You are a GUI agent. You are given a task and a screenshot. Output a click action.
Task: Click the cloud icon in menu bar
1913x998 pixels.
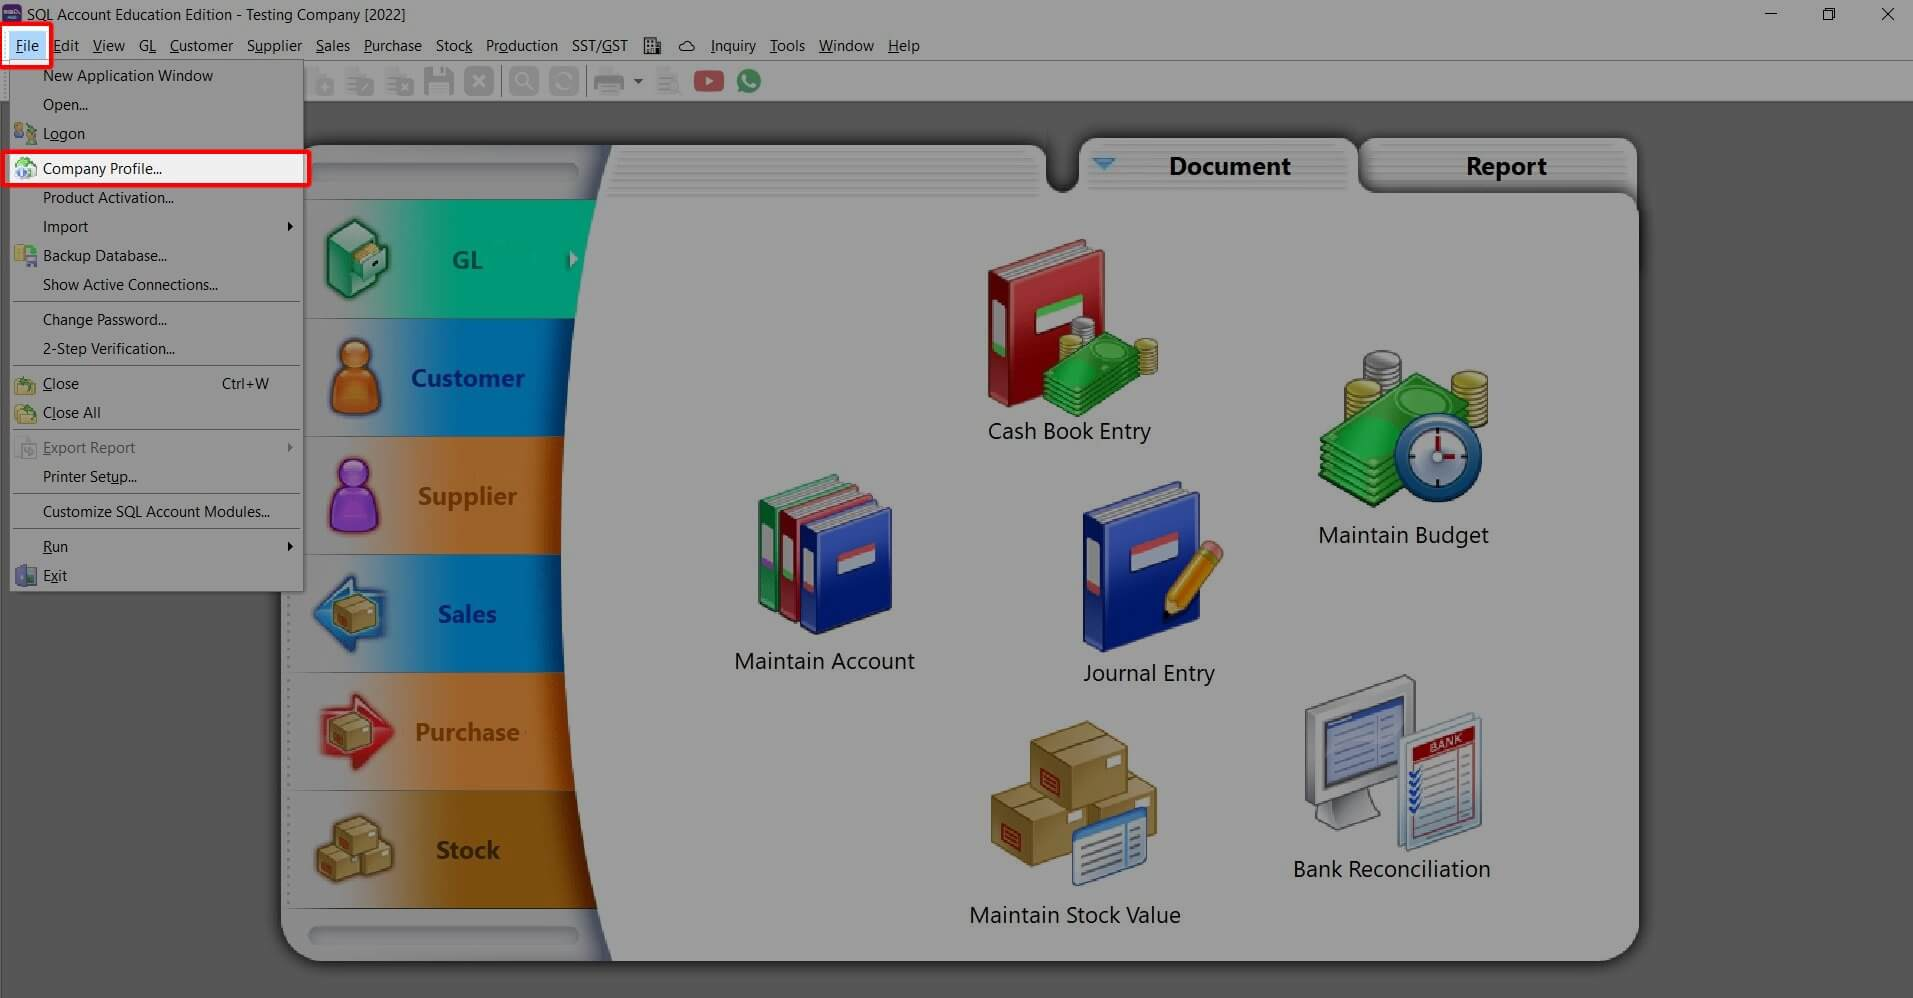pos(686,46)
